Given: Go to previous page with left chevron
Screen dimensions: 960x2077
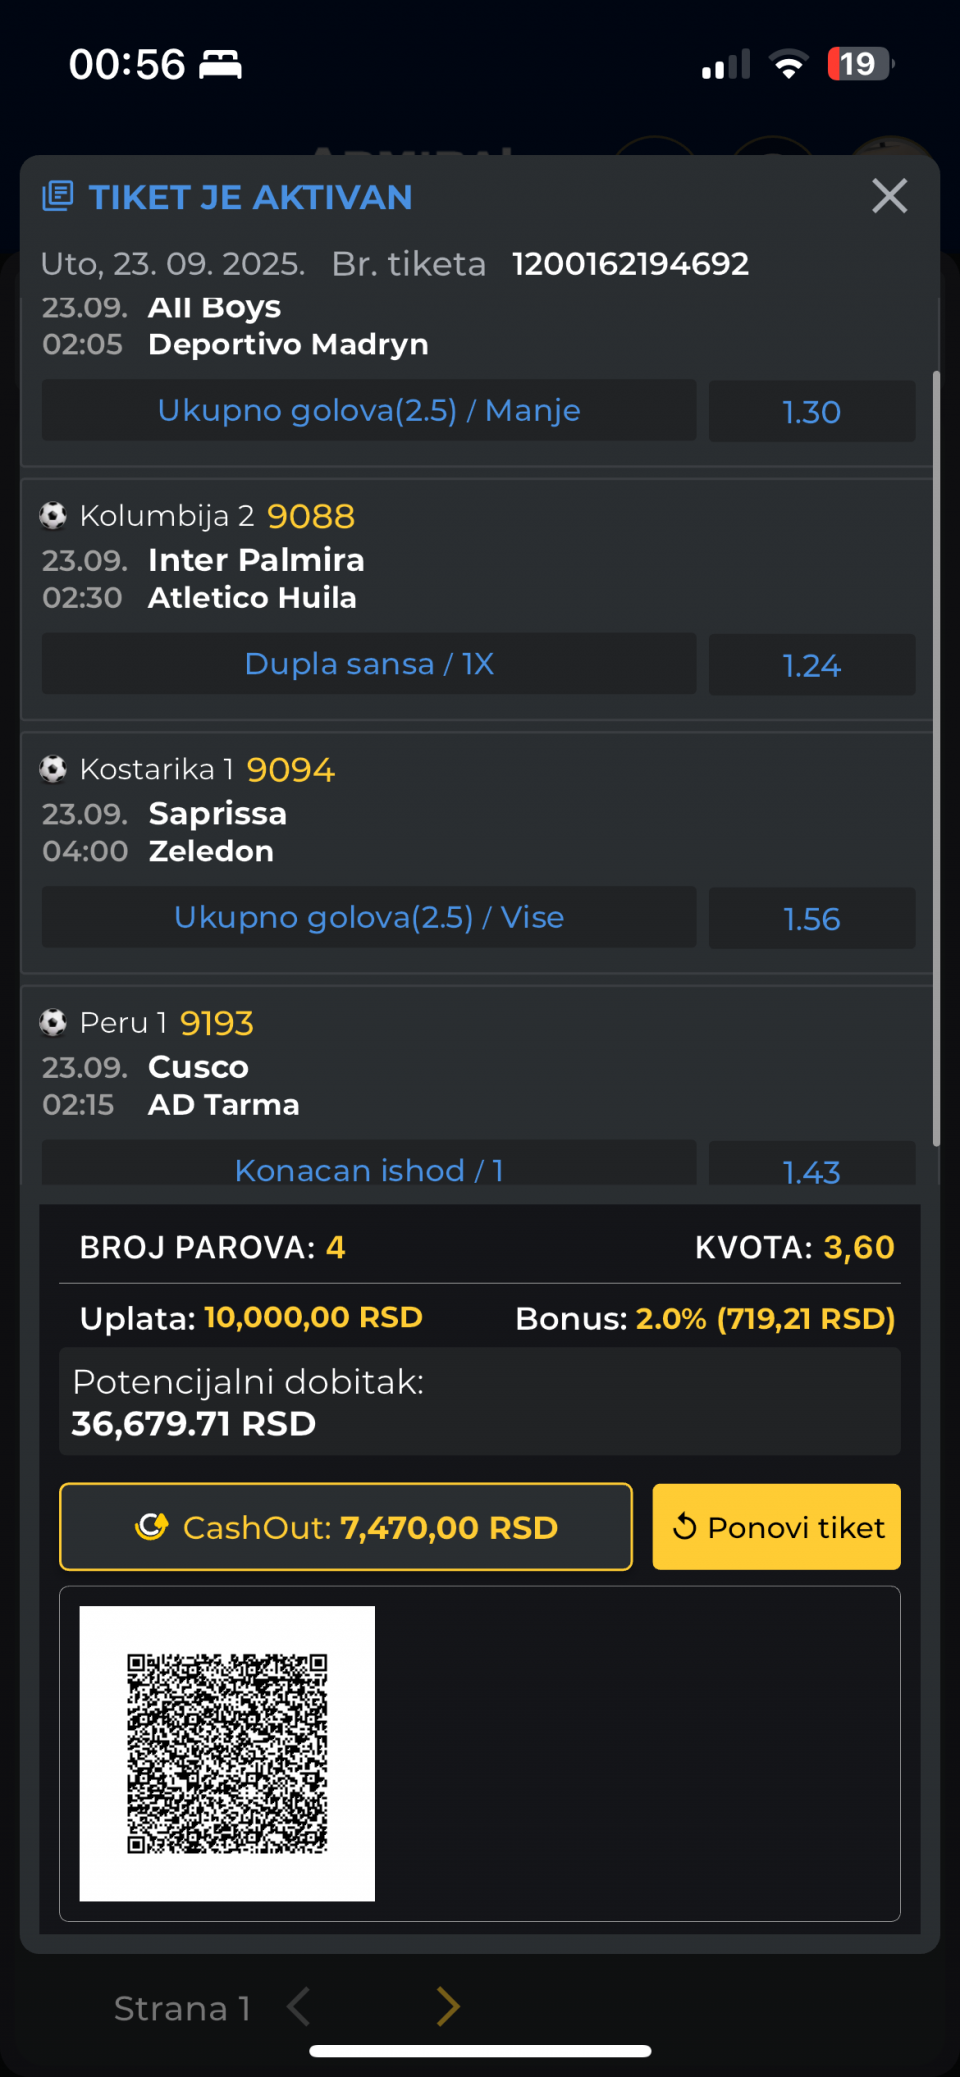Looking at the screenshot, I should click(299, 2007).
